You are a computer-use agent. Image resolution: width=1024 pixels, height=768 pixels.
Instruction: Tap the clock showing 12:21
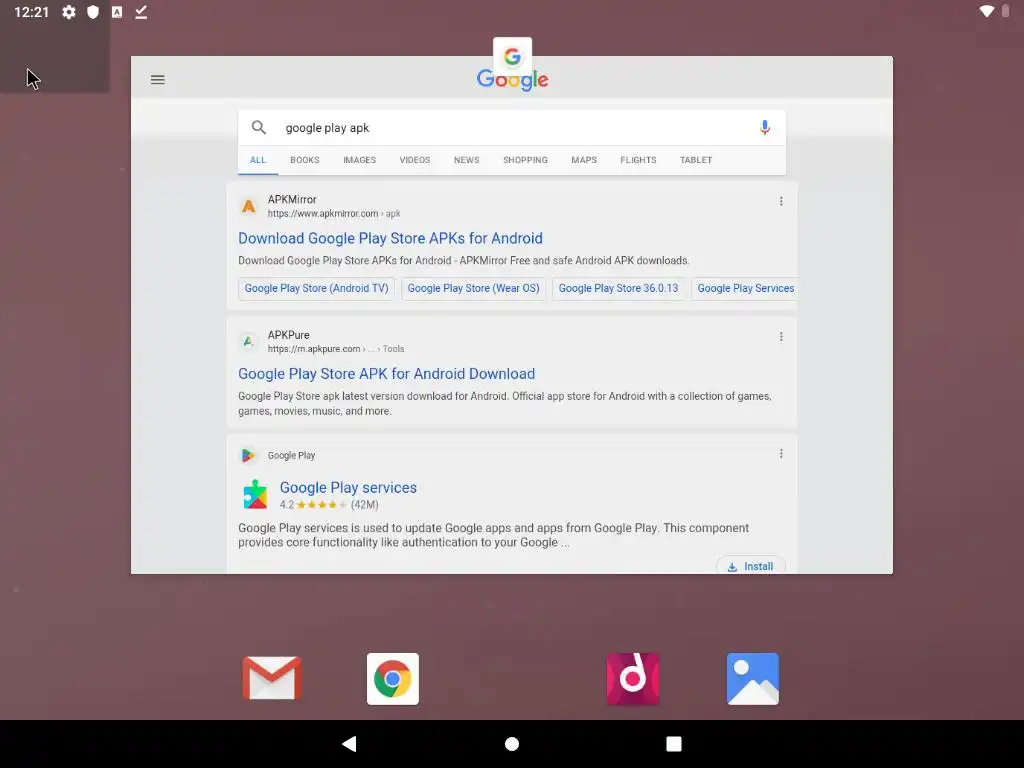coord(31,12)
